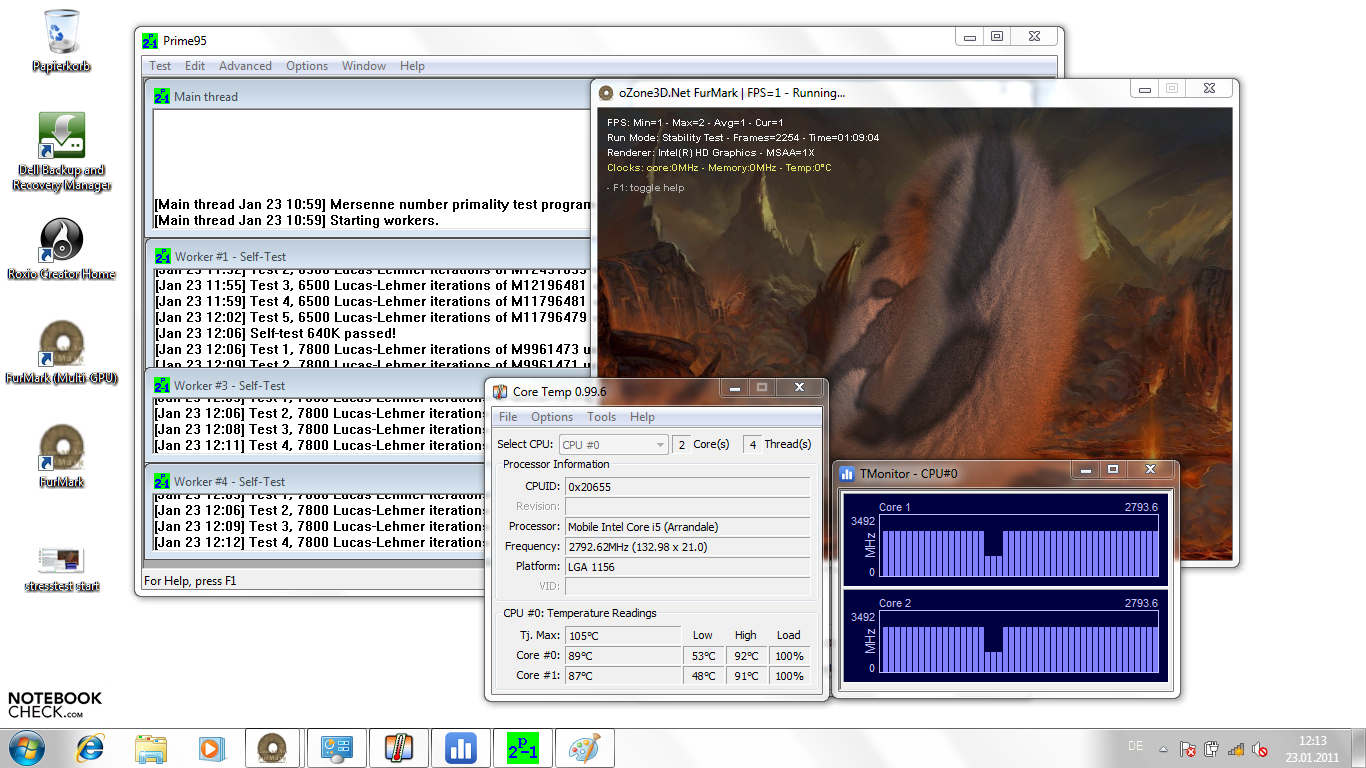This screenshot has width=1366, height=768.
Task: Click the Windows Start orb
Action: pyautogui.click(x=27, y=748)
